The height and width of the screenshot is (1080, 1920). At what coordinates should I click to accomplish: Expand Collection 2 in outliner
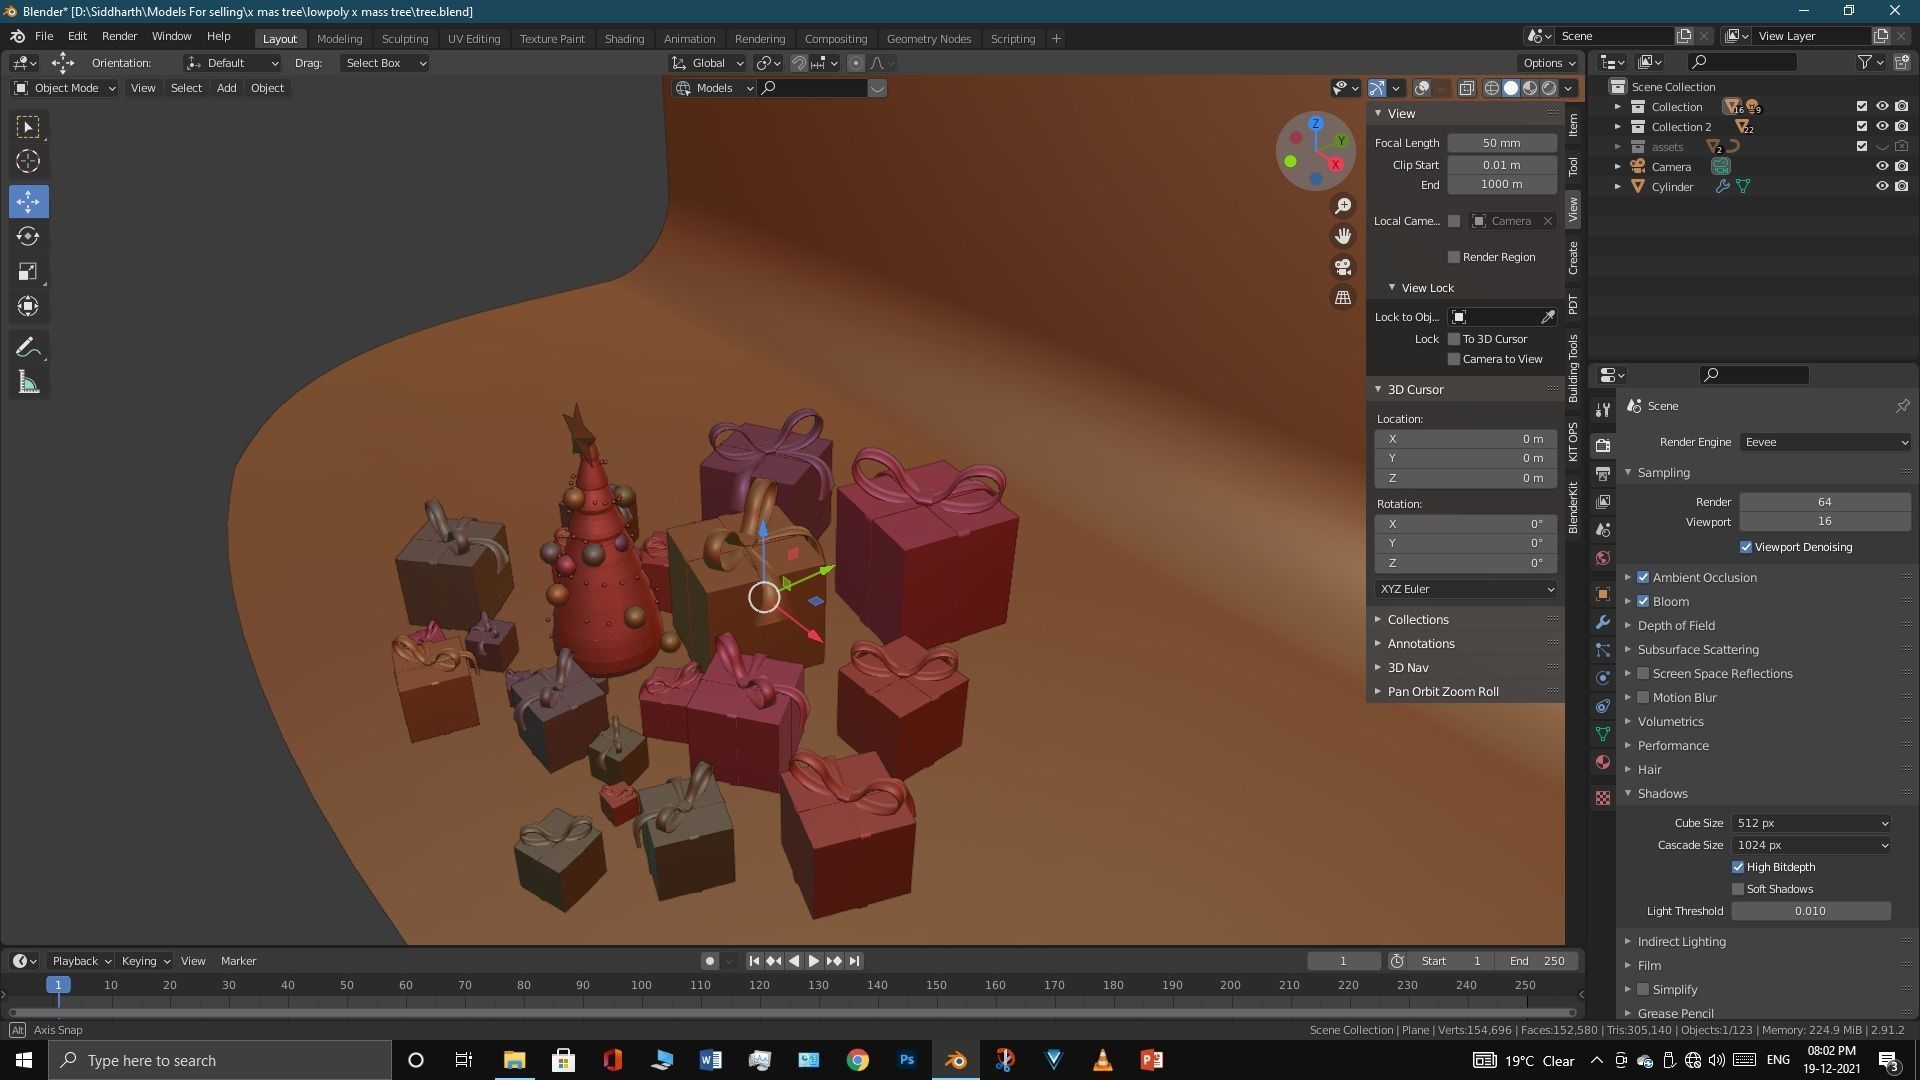tap(1617, 127)
